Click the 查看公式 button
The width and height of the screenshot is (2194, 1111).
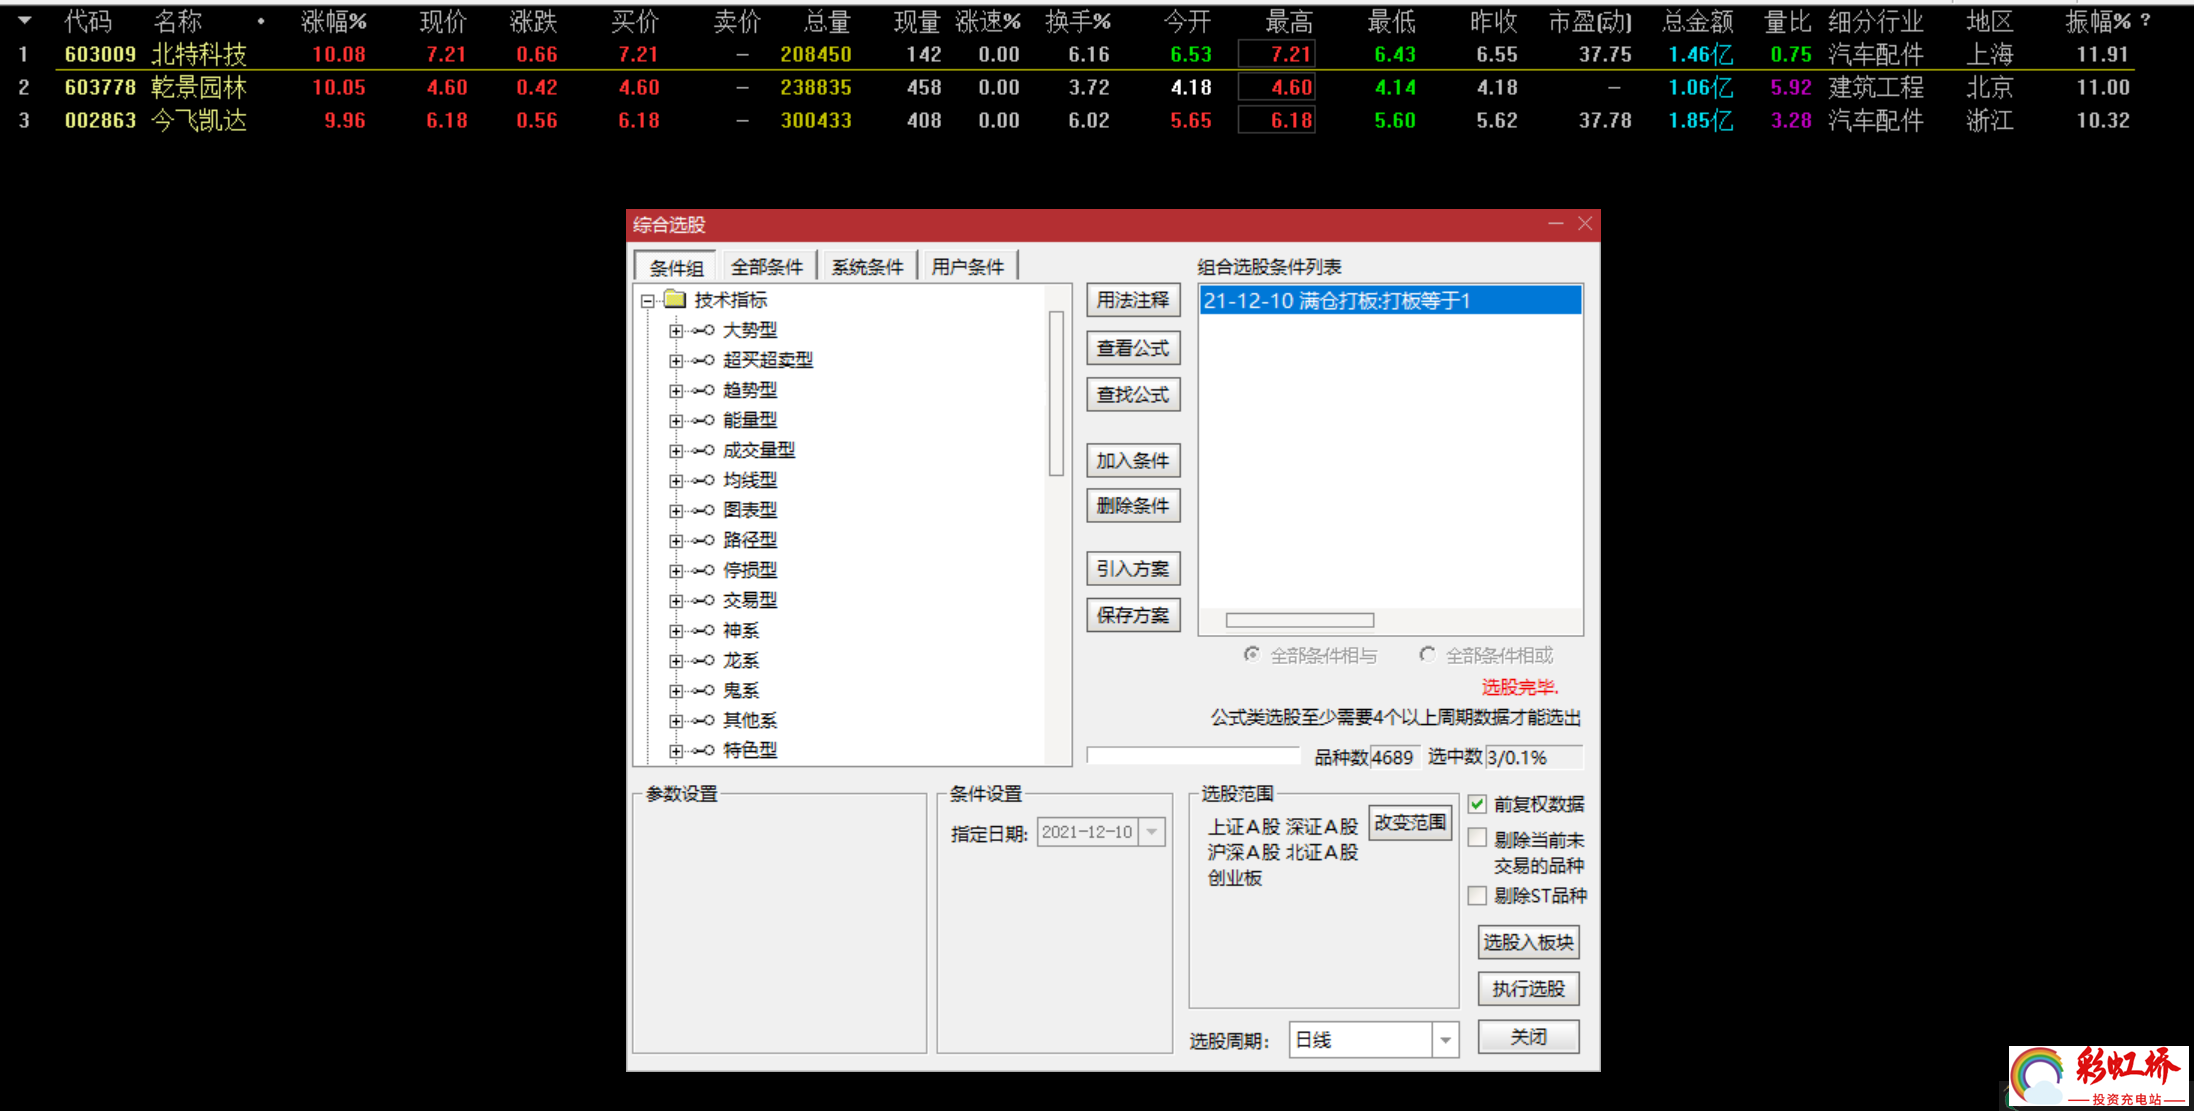coord(1133,348)
